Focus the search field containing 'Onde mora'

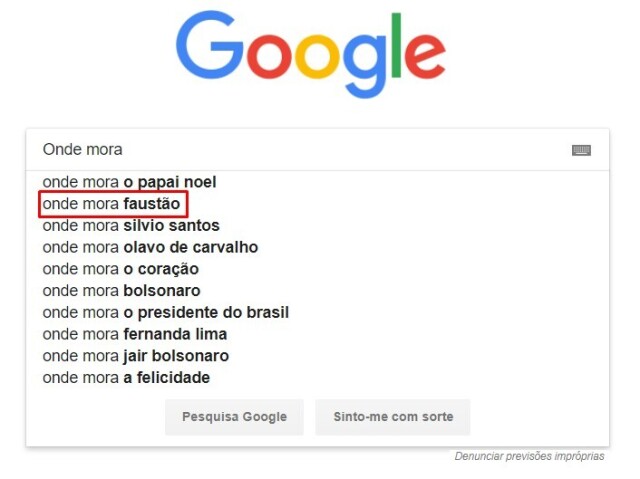302,150
